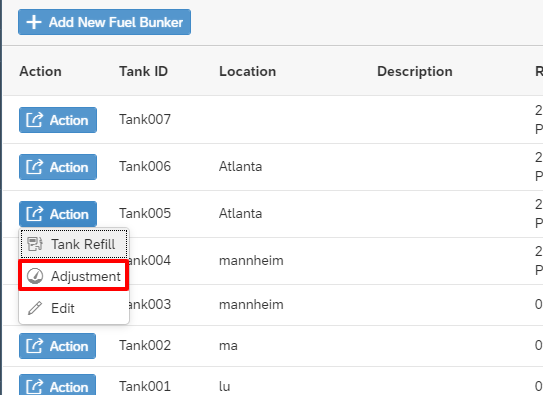Click the Tank Refill fuel pump icon
The width and height of the screenshot is (543, 395).
pos(35,244)
